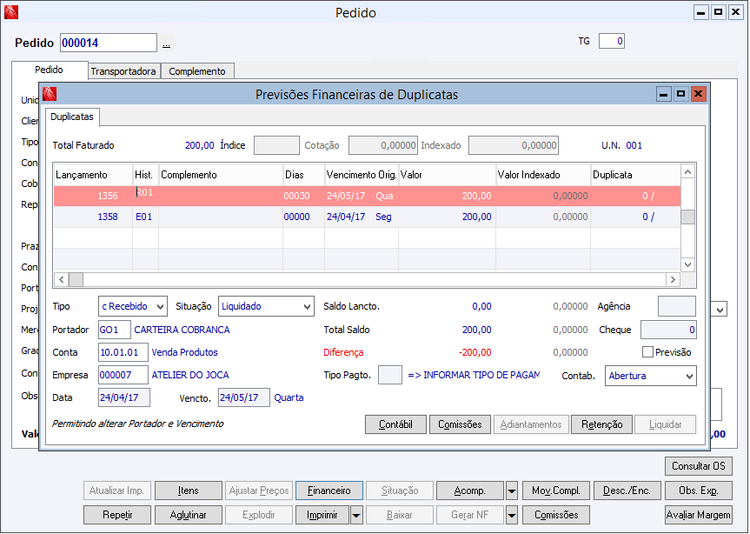Switch to the Transportadora tab
The height and width of the screenshot is (534, 750).
[x=123, y=71]
